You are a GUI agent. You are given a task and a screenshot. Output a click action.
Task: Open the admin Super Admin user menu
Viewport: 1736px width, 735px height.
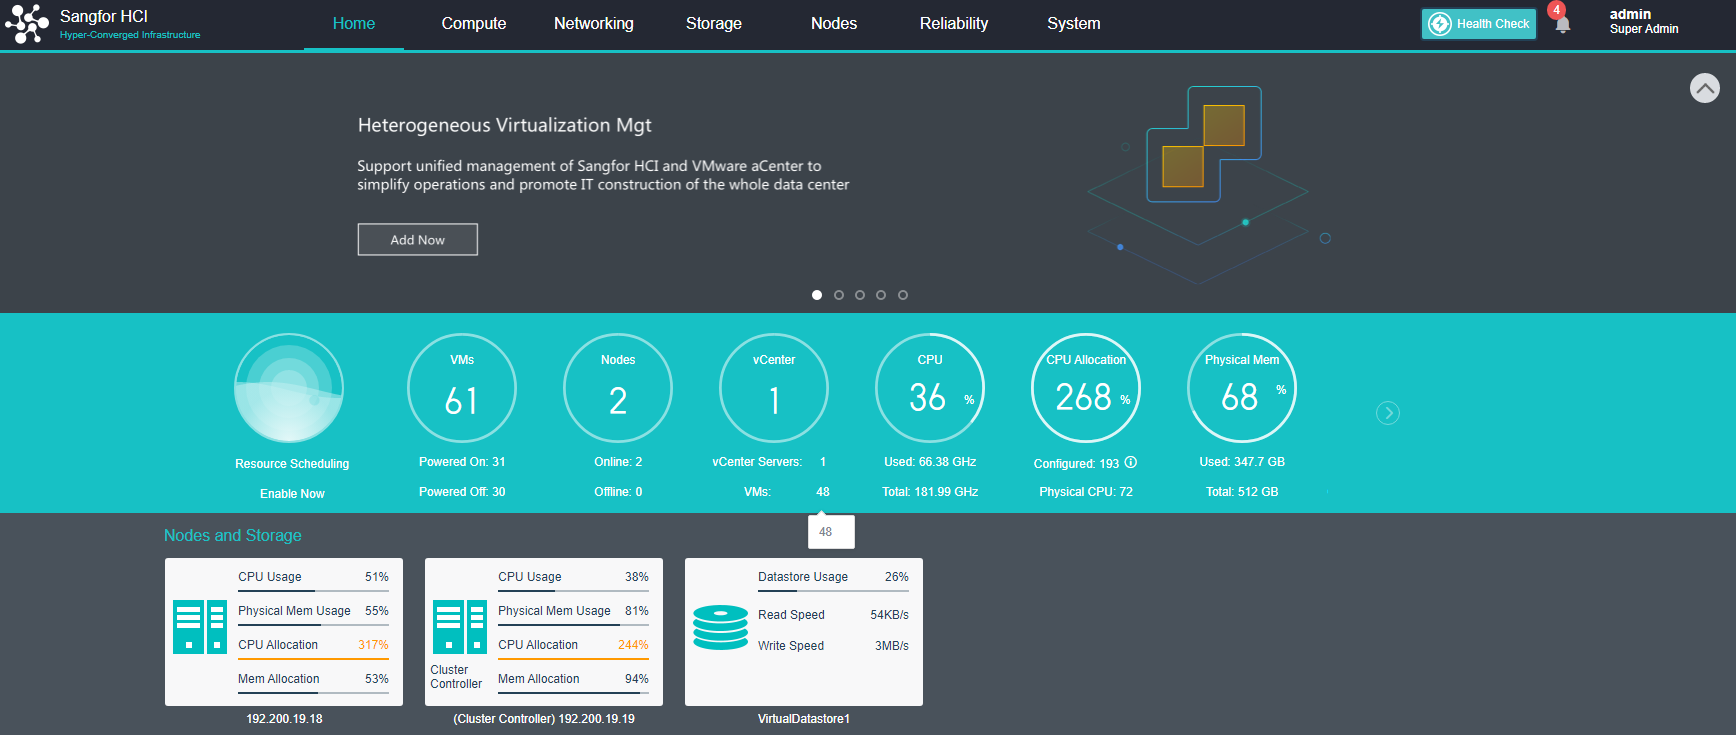coord(1643,21)
